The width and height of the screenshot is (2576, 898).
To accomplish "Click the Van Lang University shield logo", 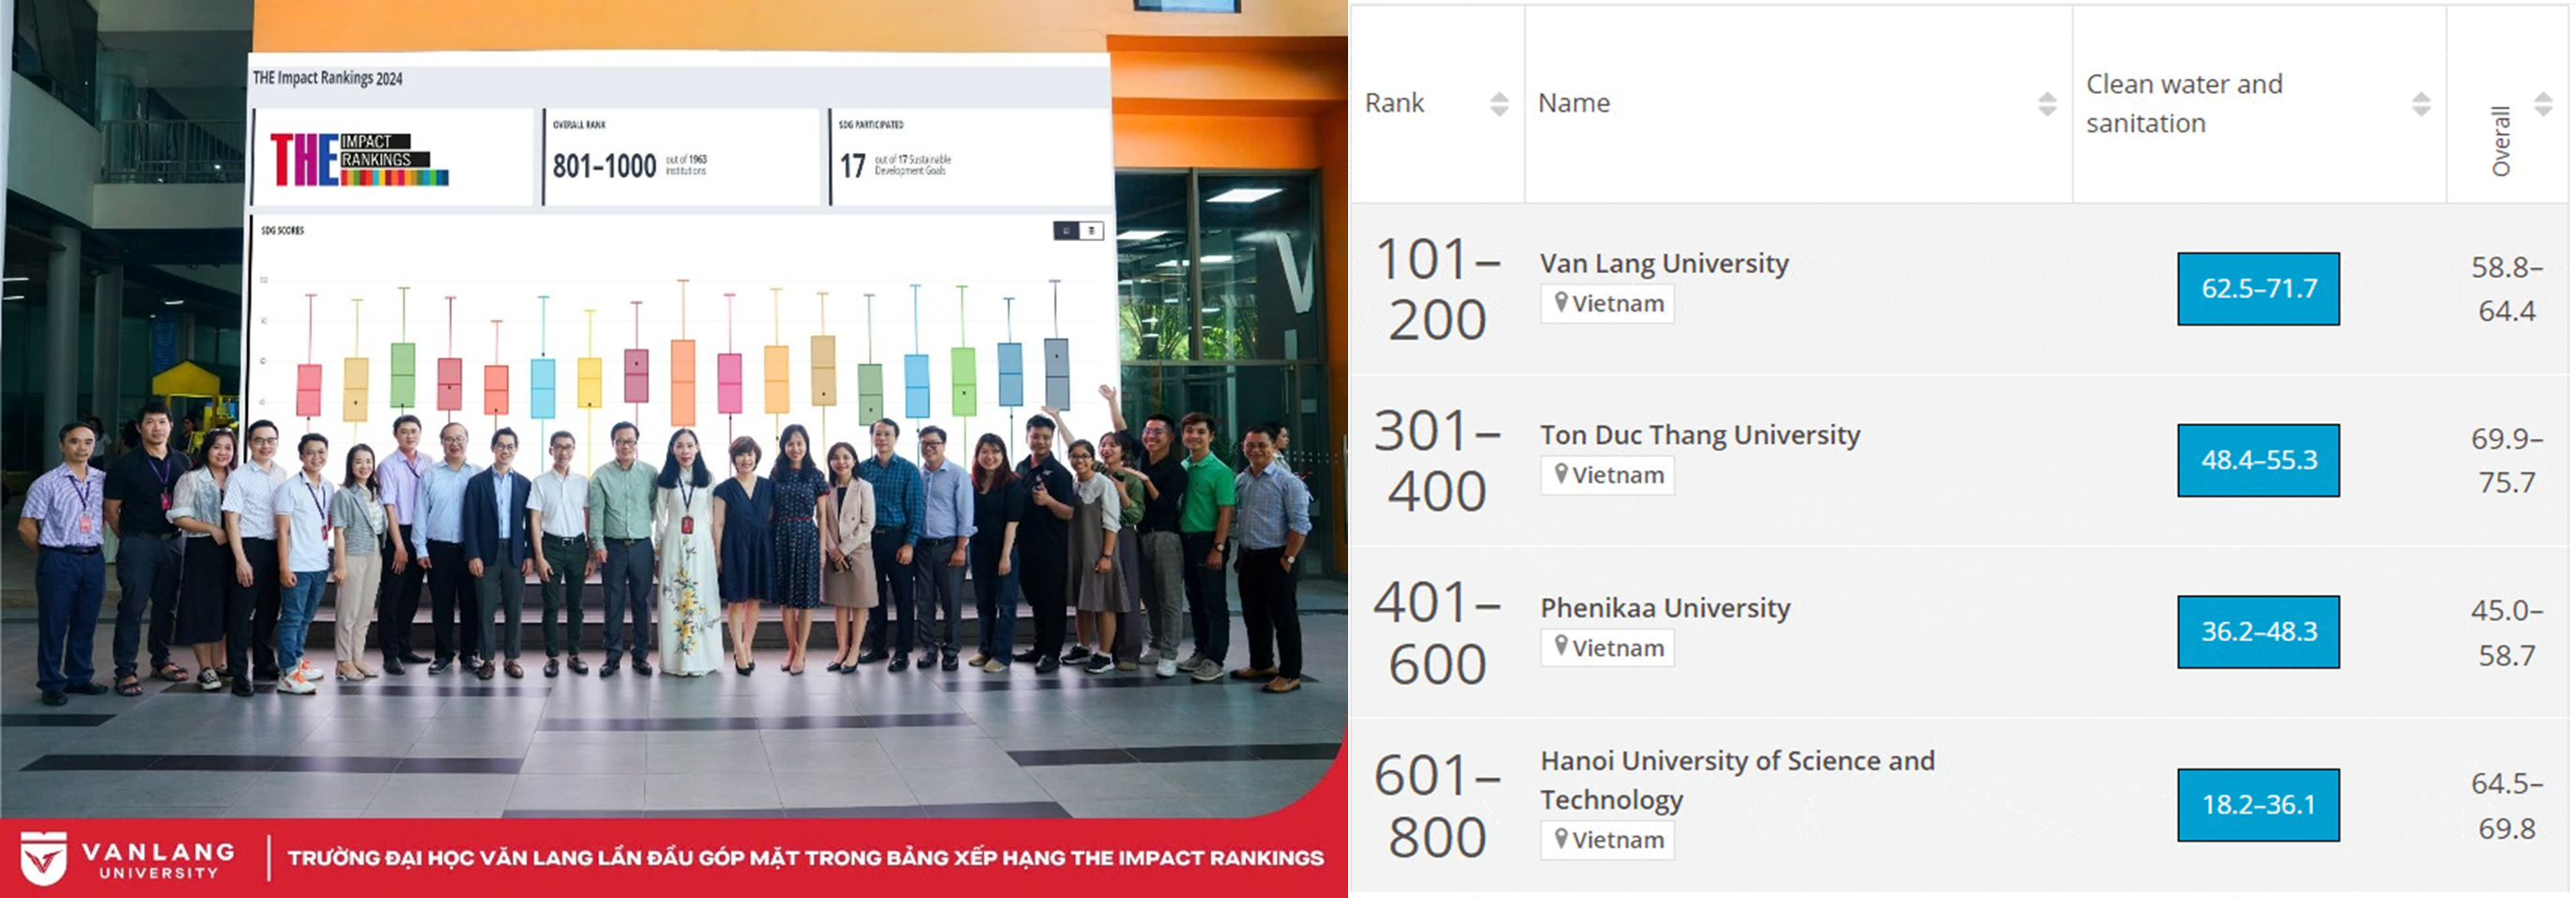I will point(43,858).
